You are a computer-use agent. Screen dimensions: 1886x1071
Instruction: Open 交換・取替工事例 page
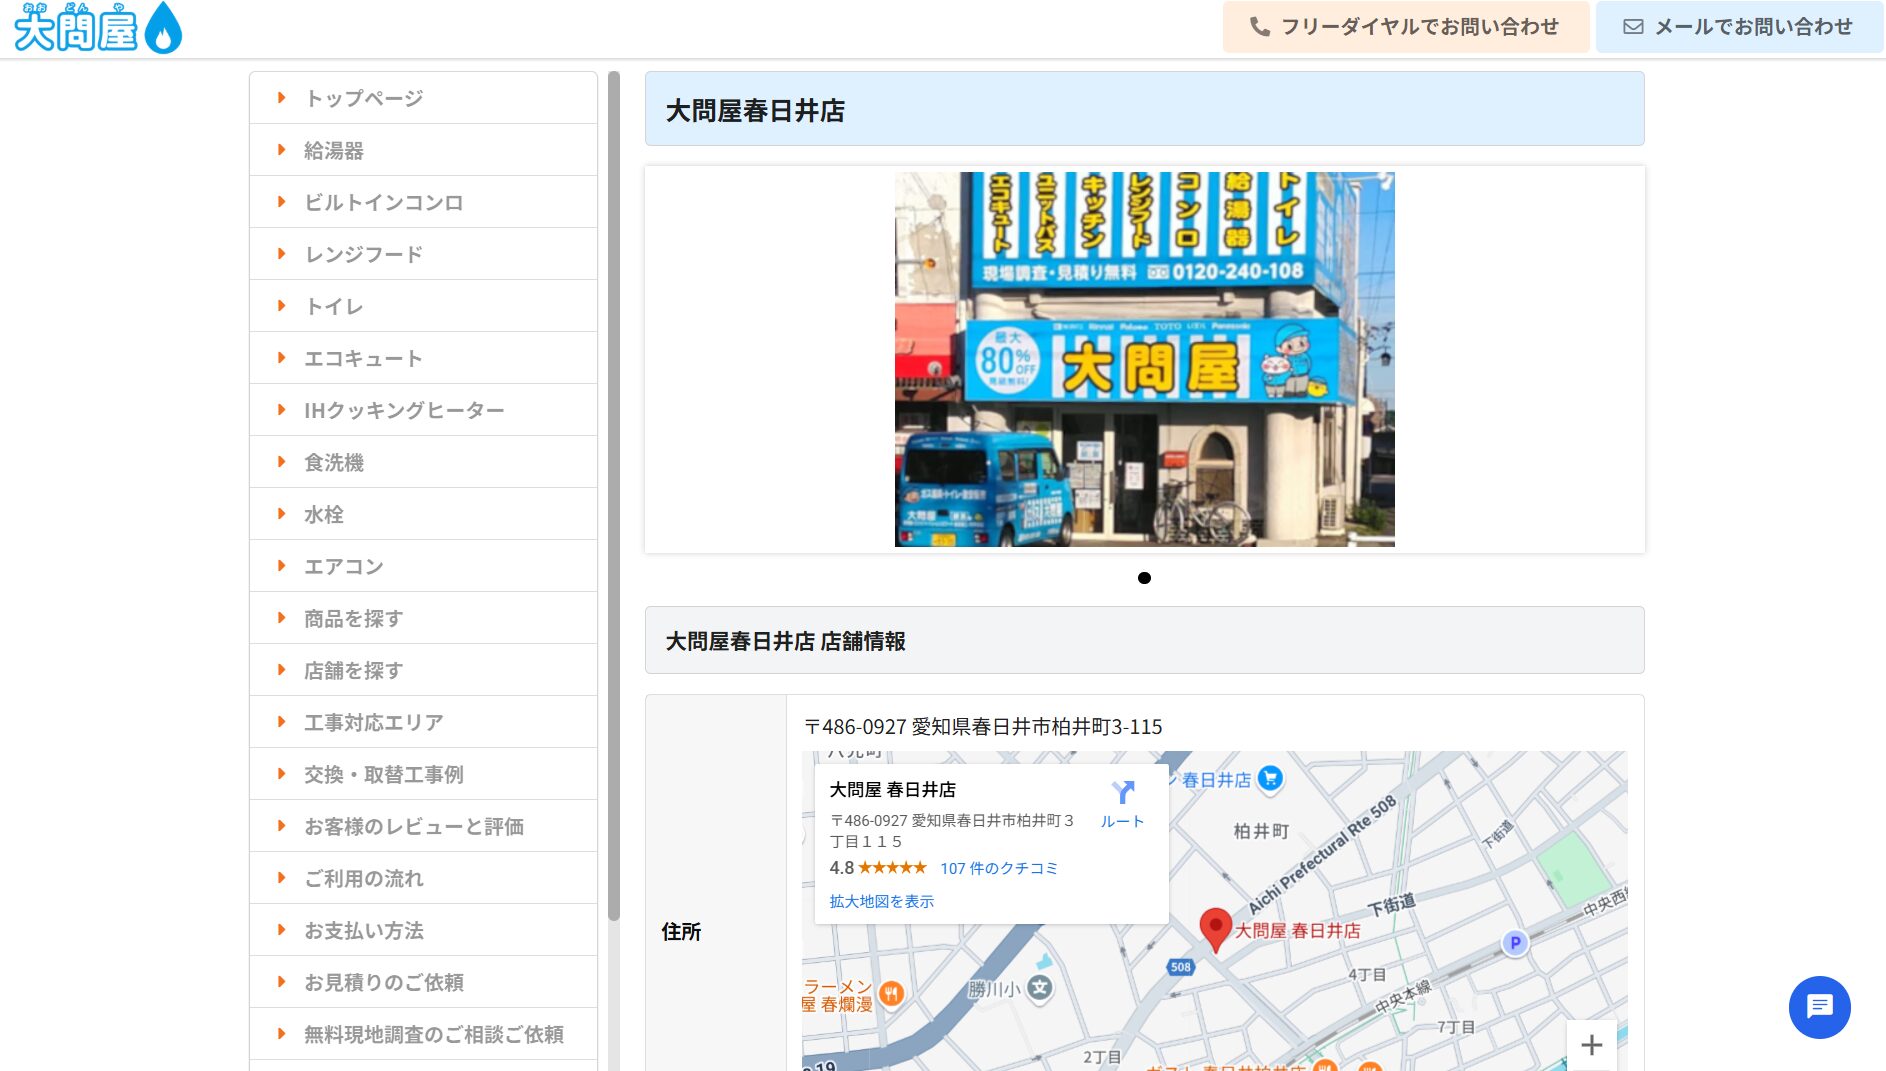click(x=423, y=774)
